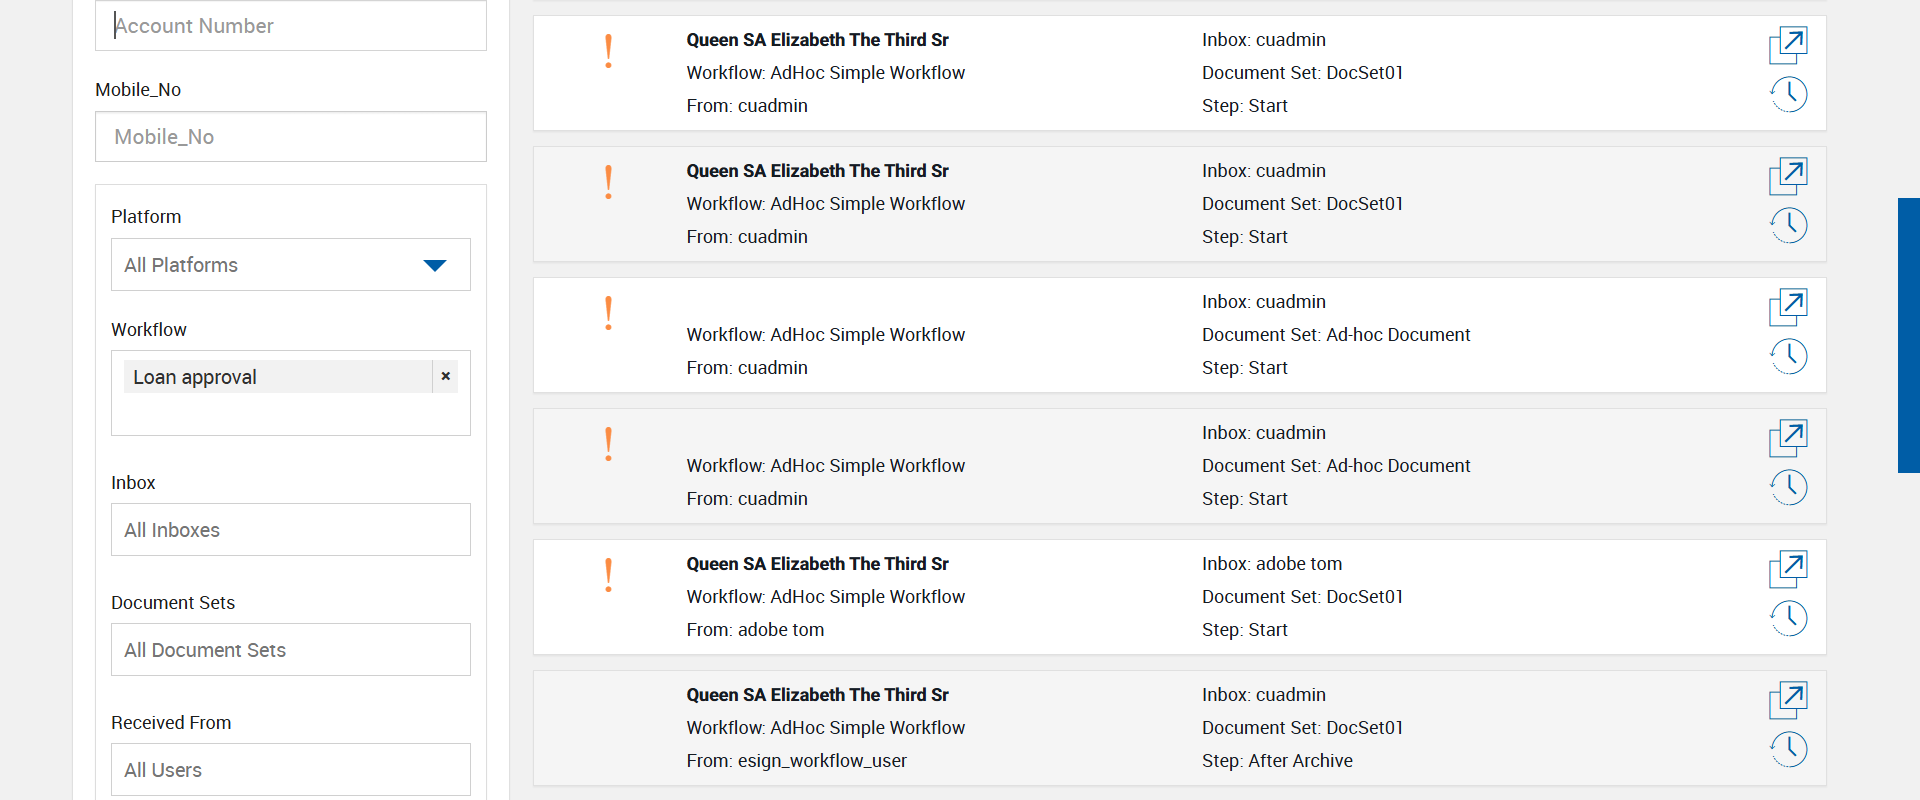Viewport: 1920px width, 800px height.
Task: Open first Ad-hoc Document task
Action: coord(1788,306)
